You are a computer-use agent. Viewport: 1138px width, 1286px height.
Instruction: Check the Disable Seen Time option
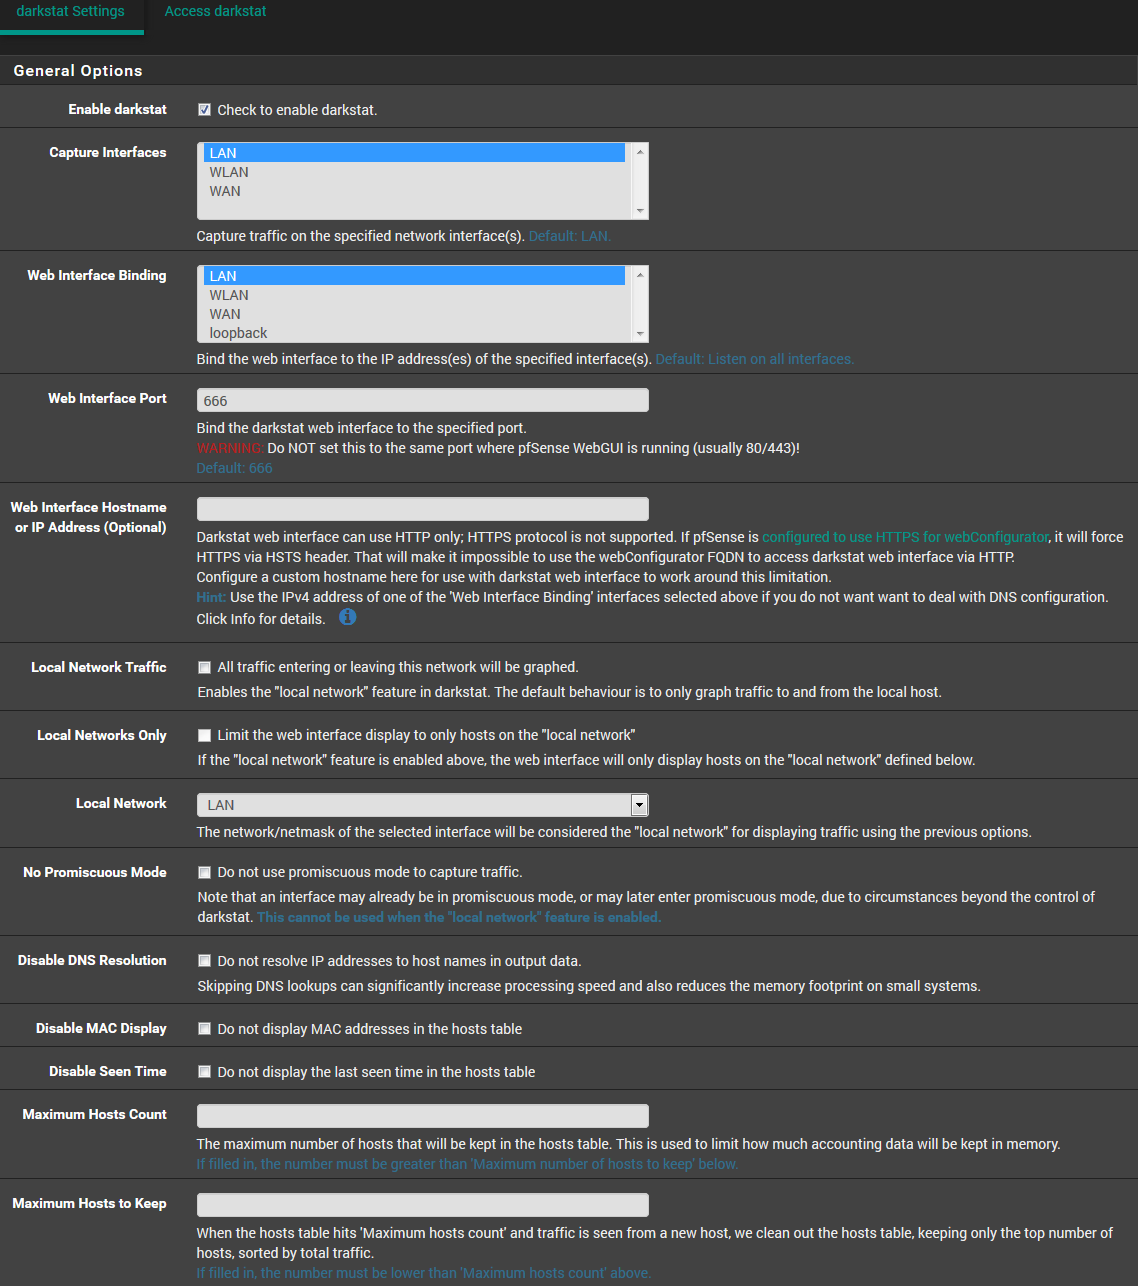(x=204, y=1072)
